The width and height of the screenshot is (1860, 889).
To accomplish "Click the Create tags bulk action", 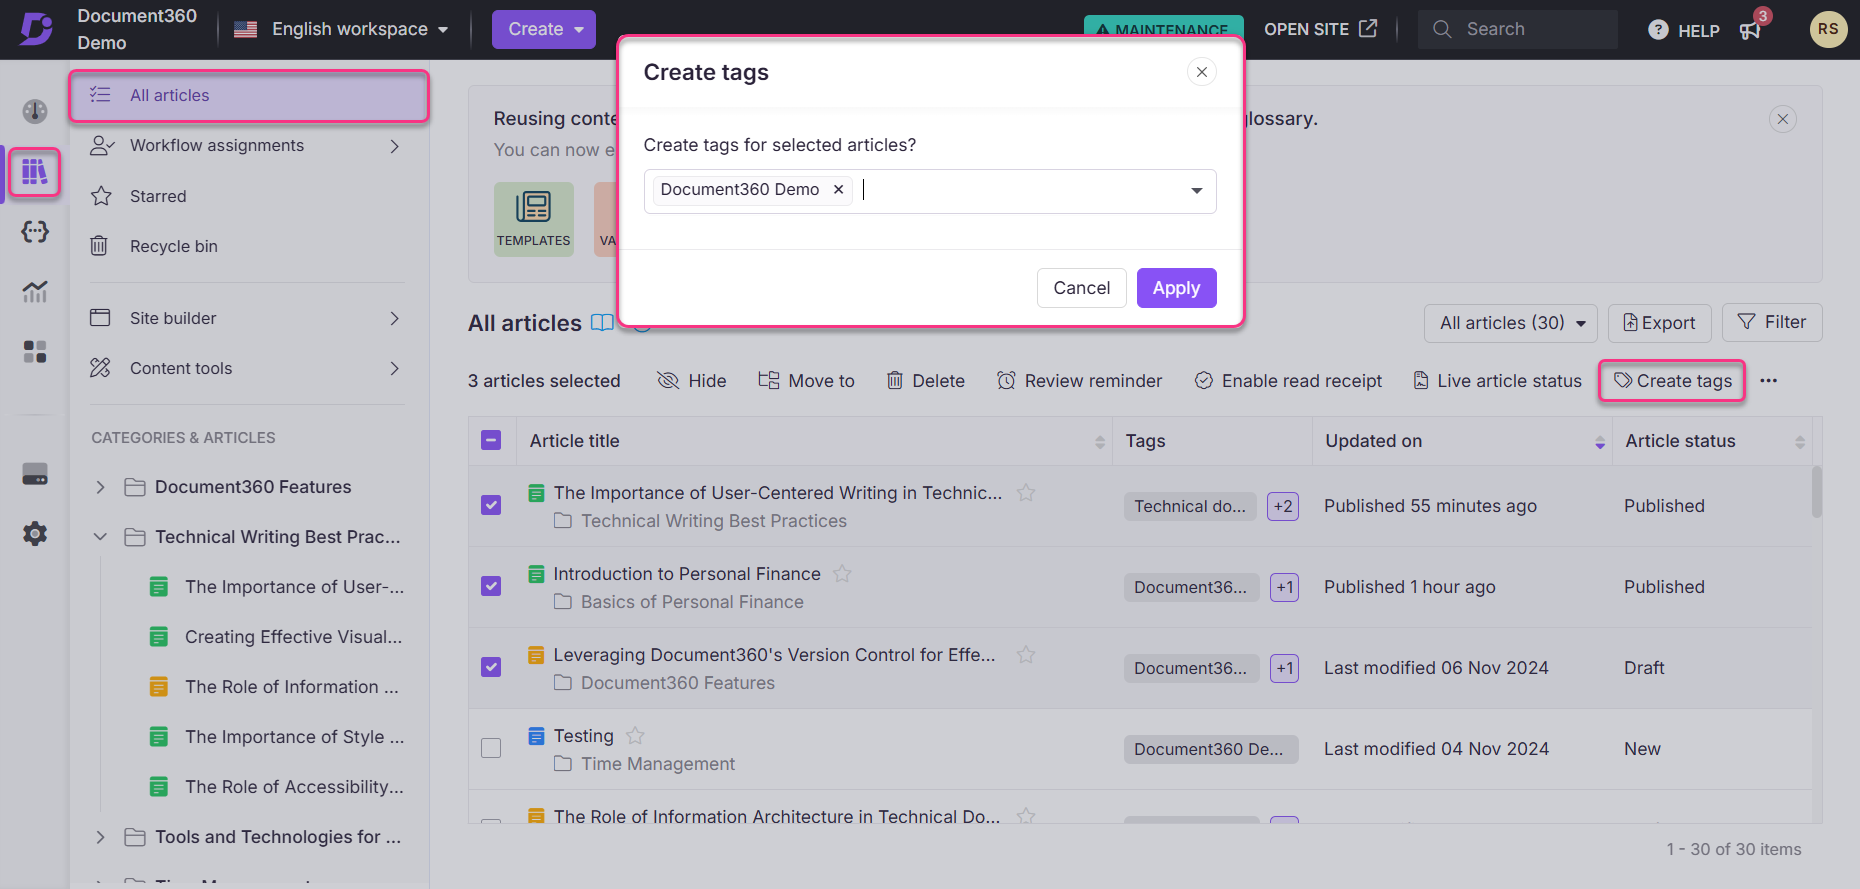I will point(1672,381).
